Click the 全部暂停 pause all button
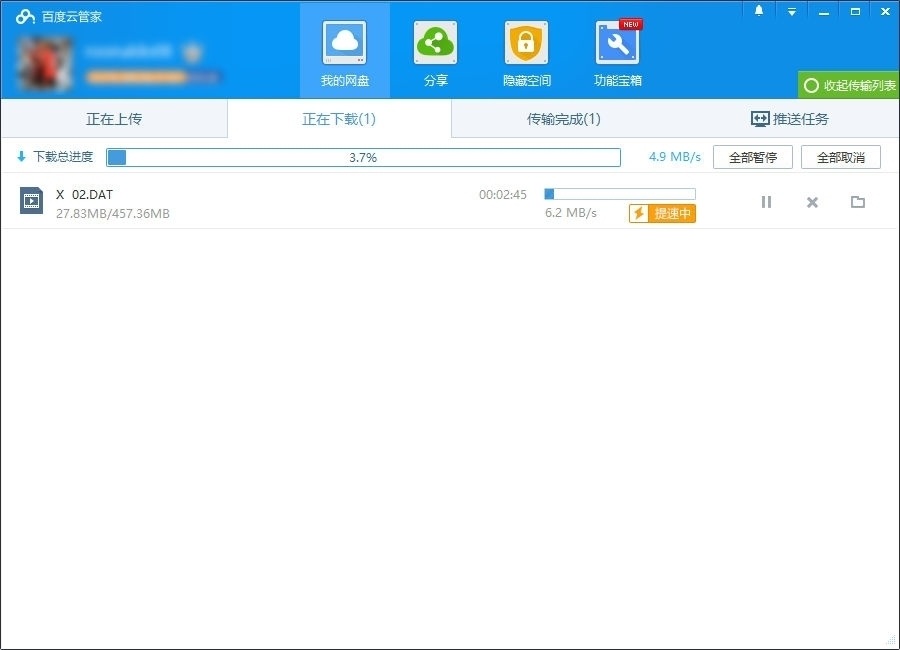Image resolution: width=900 pixels, height=650 pixels. (x=751, y=156)
